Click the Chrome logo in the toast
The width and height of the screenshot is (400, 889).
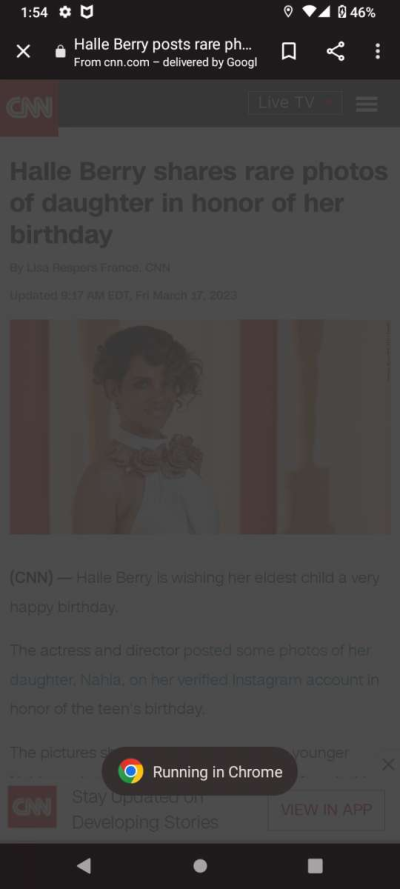130,771
